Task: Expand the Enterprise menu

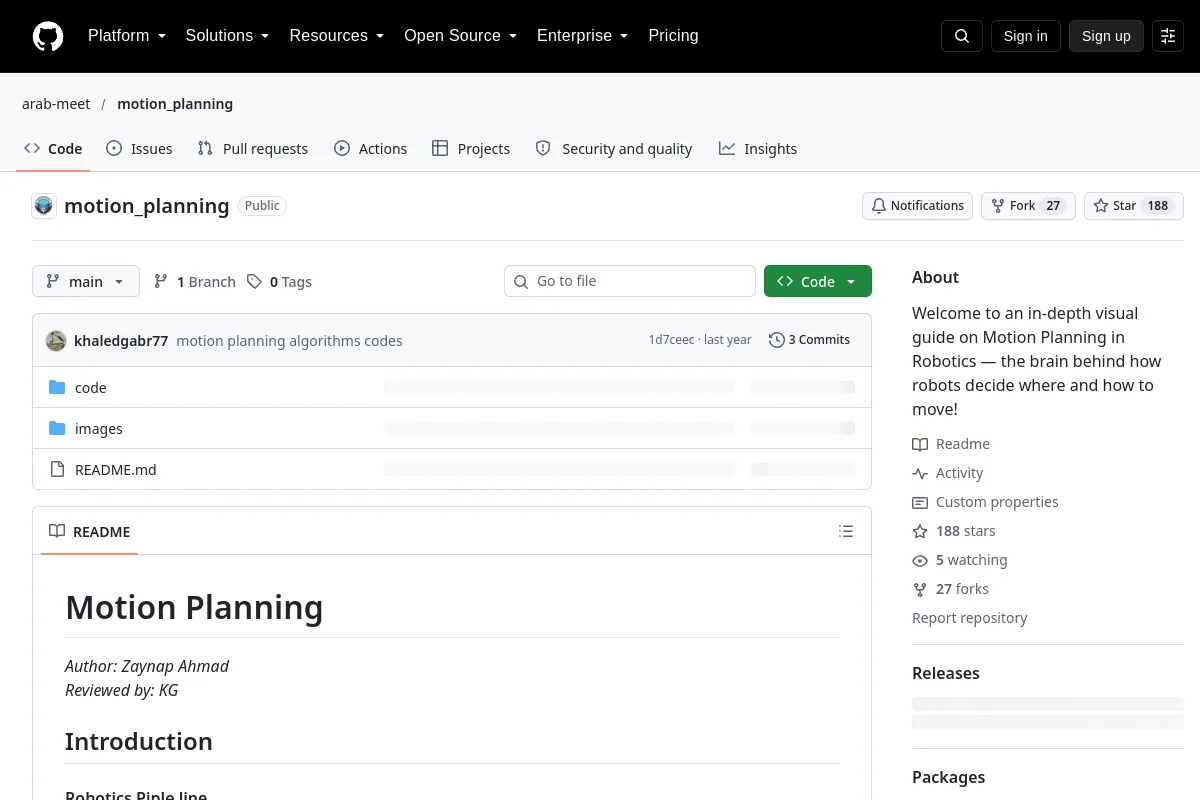Action: (x=583, y=36)
